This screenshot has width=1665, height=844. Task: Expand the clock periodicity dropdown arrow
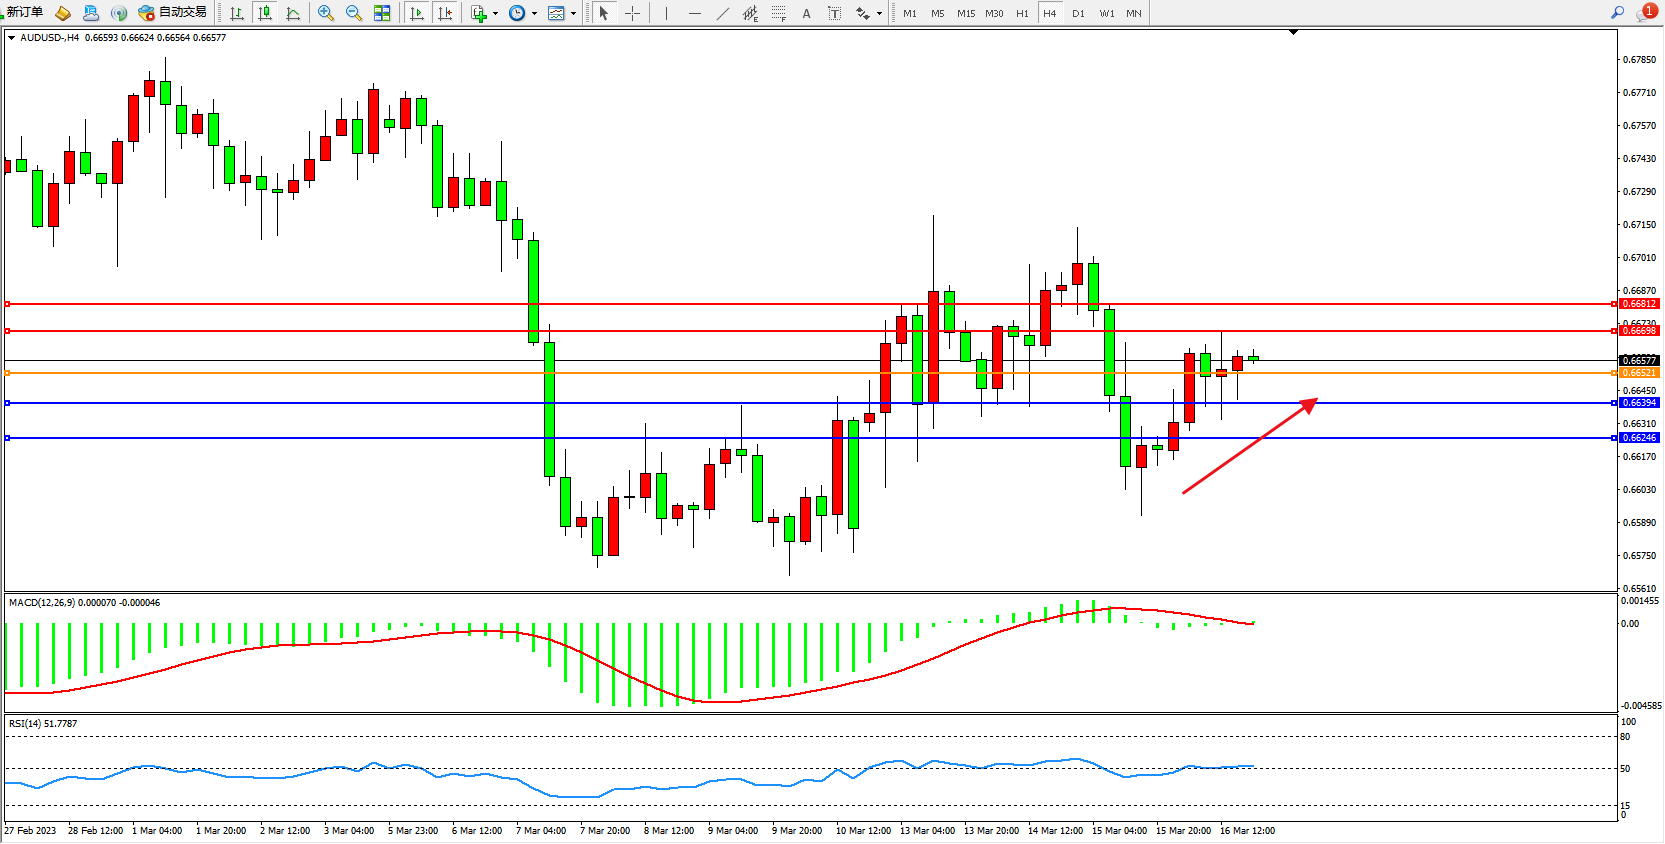coord(534,13)
